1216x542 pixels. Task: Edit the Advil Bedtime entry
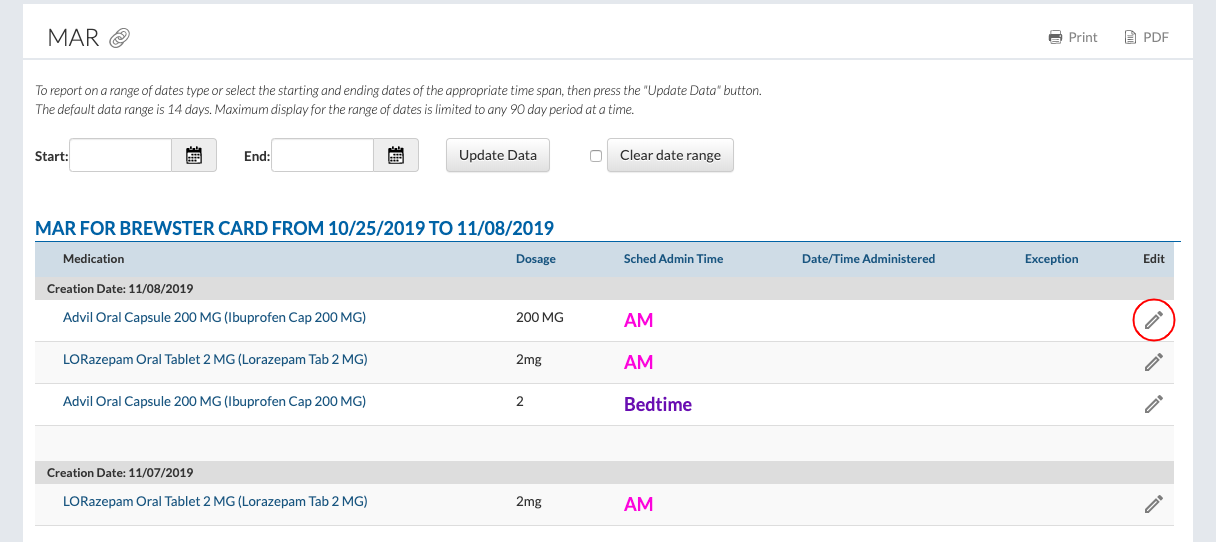[1153, 404]
